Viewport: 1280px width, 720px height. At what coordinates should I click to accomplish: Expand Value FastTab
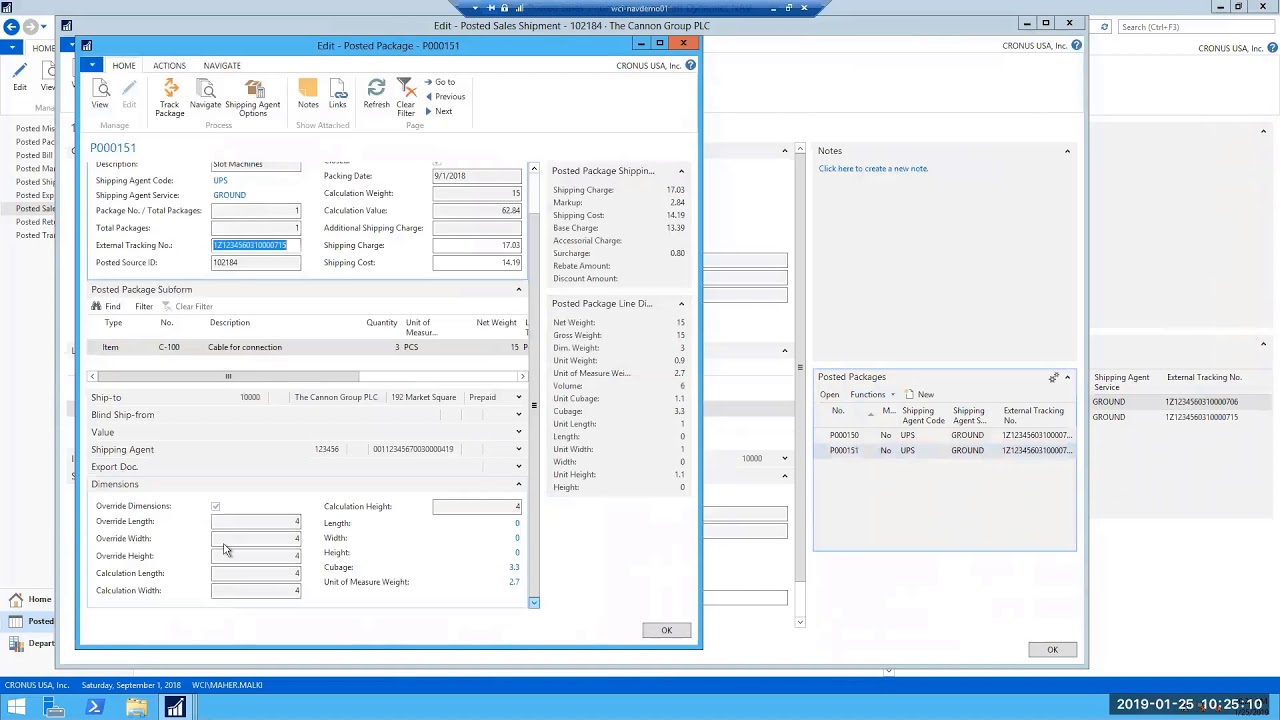(x=518, y=432)
